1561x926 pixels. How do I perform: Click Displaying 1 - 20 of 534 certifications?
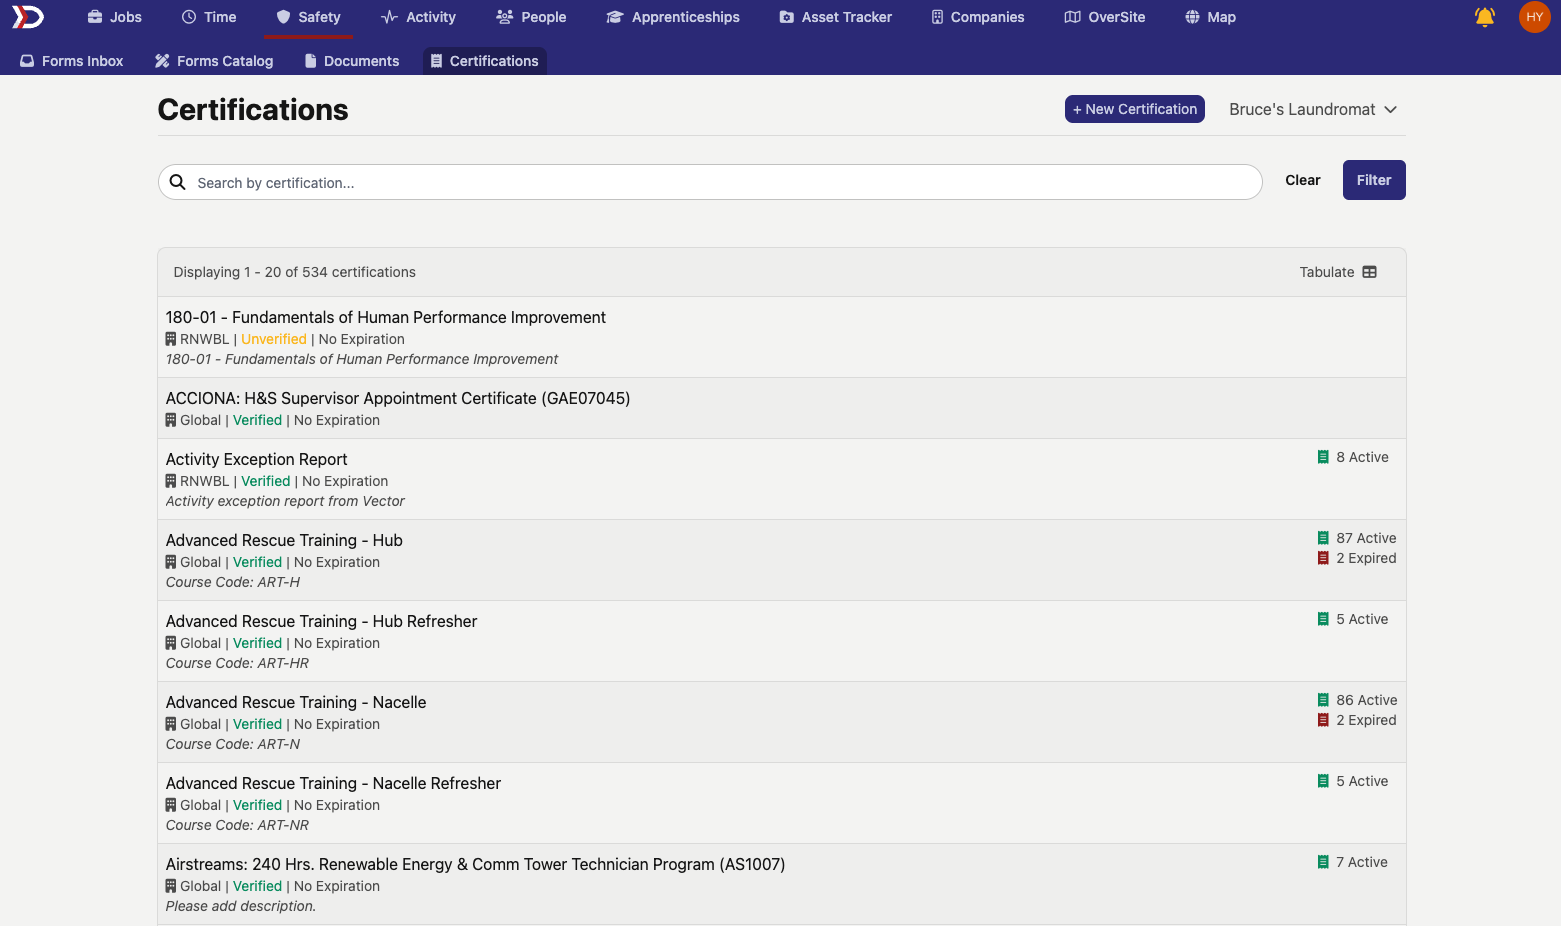[295, 272]
